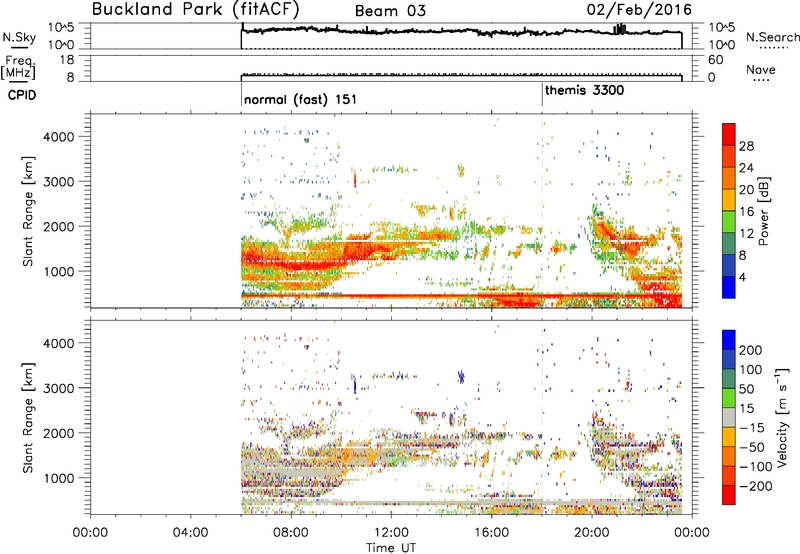Click the 3000 tick of the velocity panel

(58, 388)
